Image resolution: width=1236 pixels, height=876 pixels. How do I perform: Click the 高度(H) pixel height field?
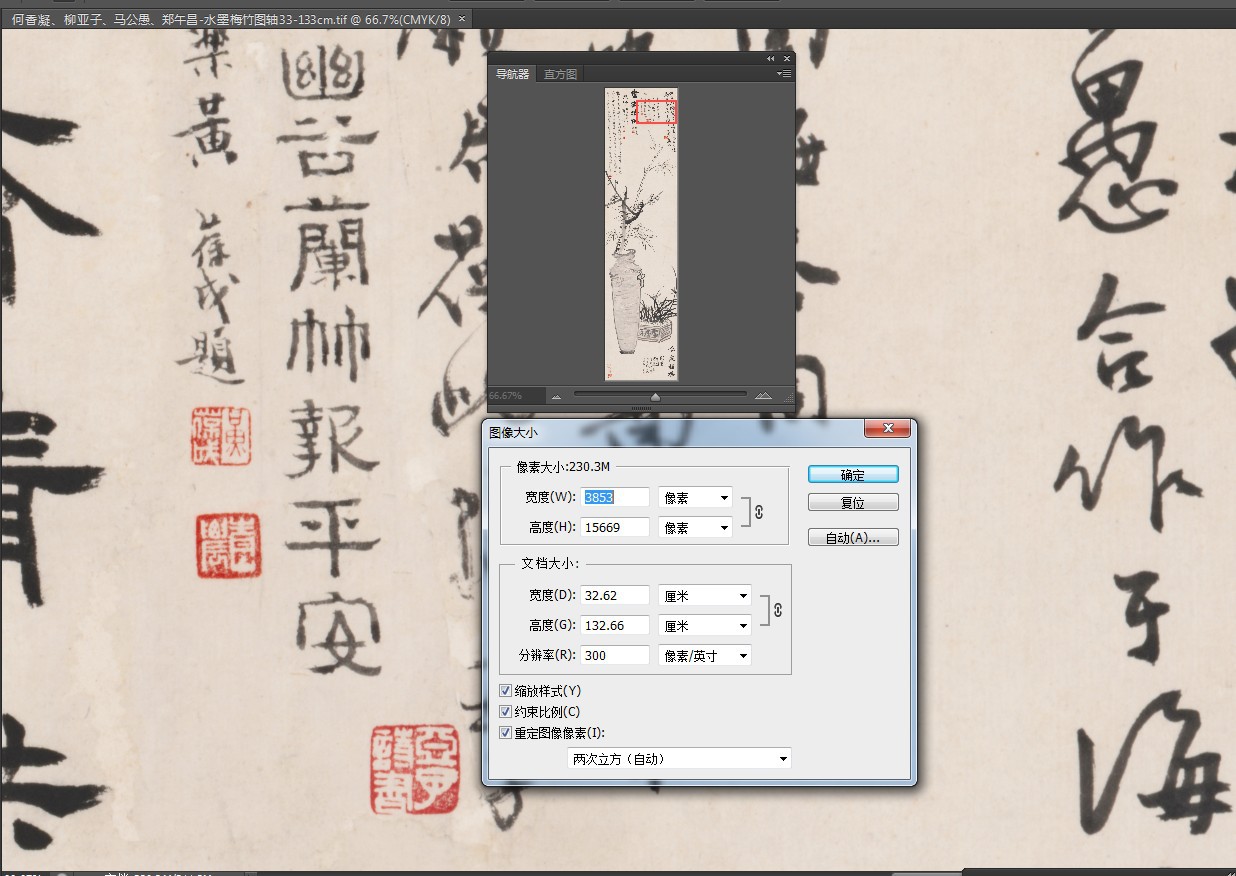[x=615, y=527]
